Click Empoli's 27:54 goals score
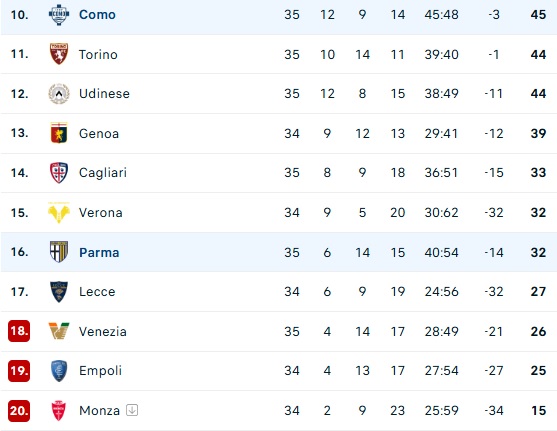Image resolution: width=557 pixels, height=431 pixels. click(x=442, y=371)
